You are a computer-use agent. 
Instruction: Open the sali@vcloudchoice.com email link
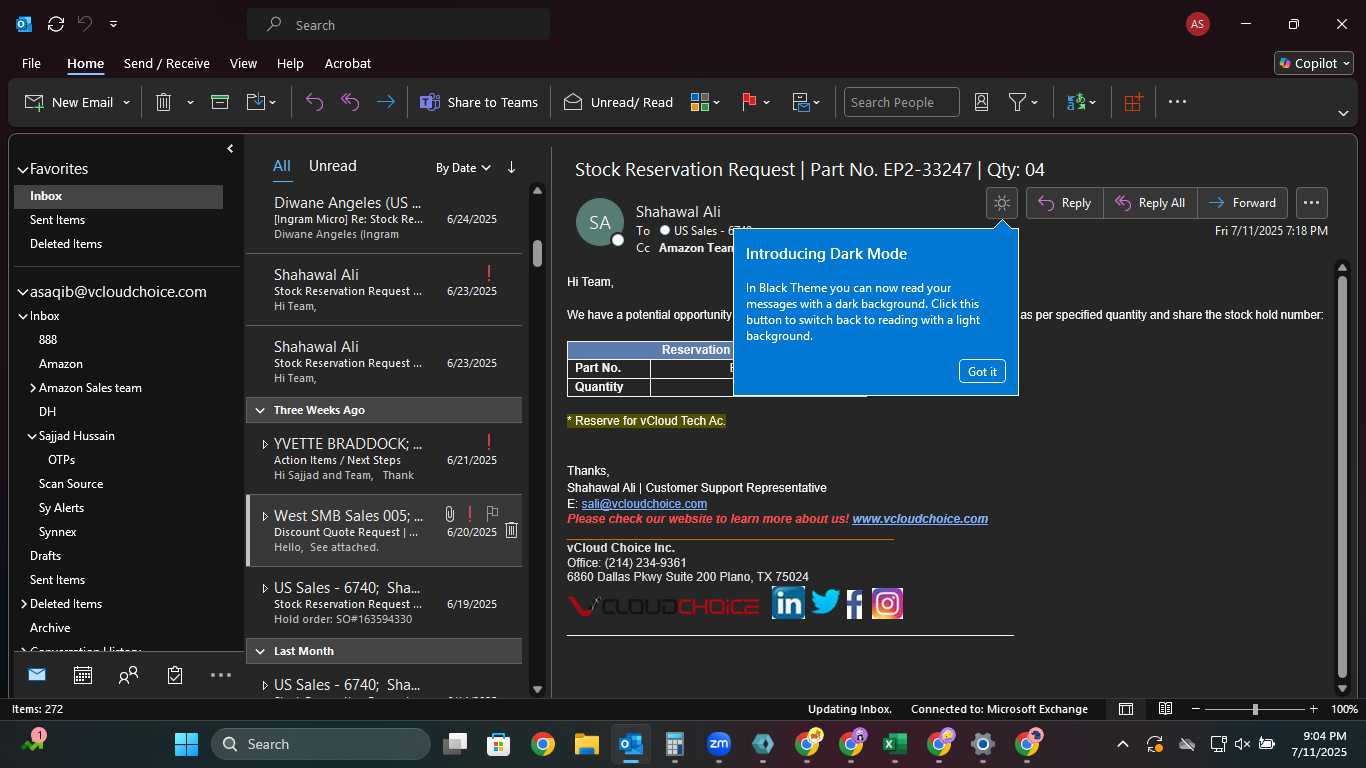(644, 504)
